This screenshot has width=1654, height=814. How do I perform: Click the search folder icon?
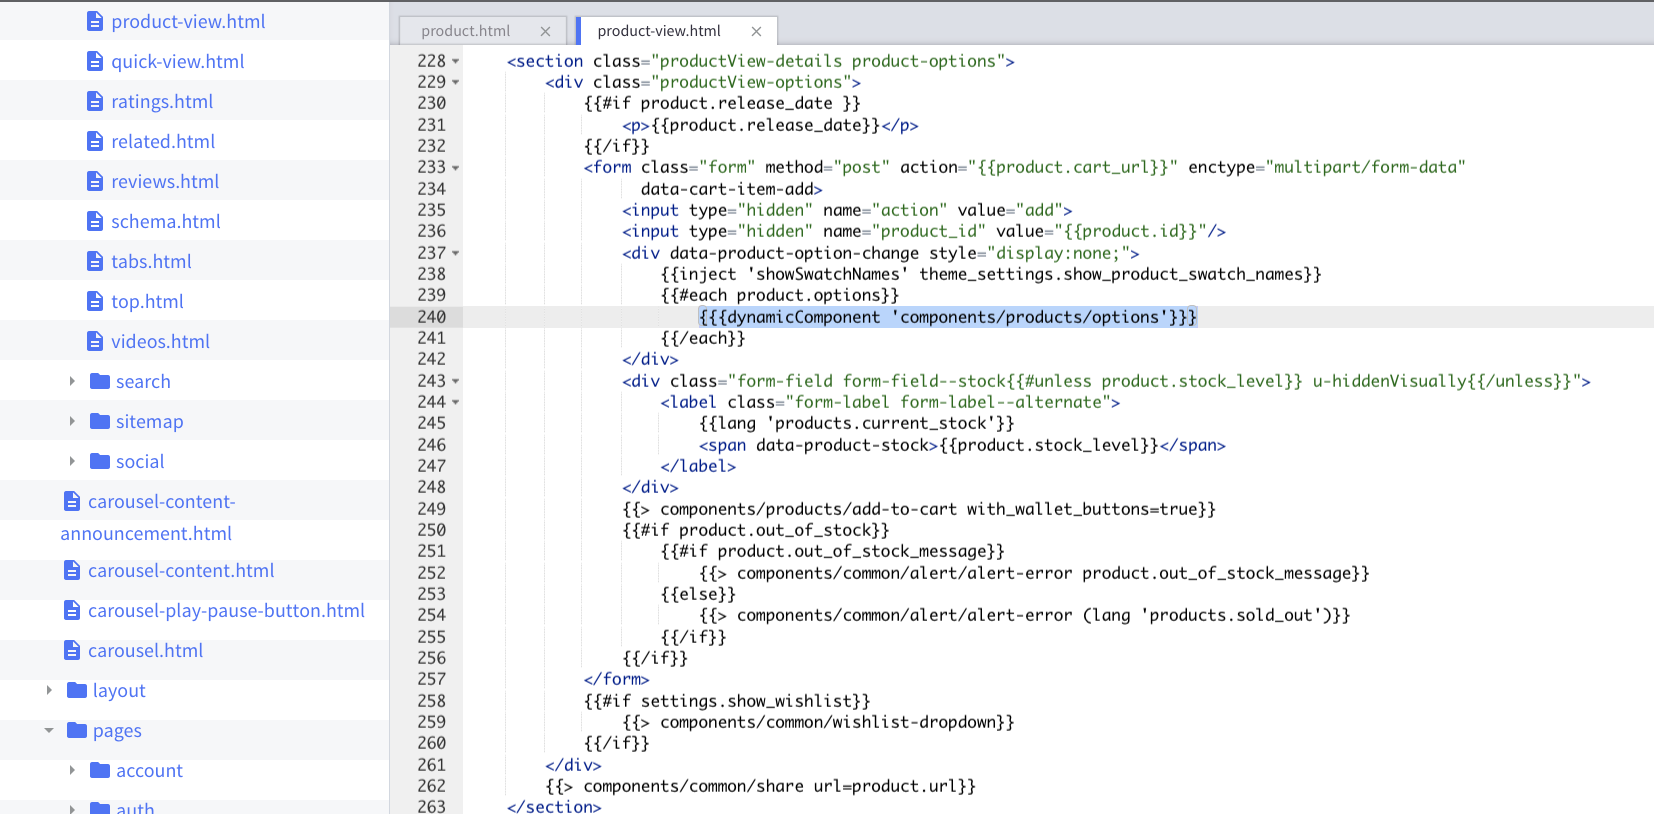click(x=100, y=381)
